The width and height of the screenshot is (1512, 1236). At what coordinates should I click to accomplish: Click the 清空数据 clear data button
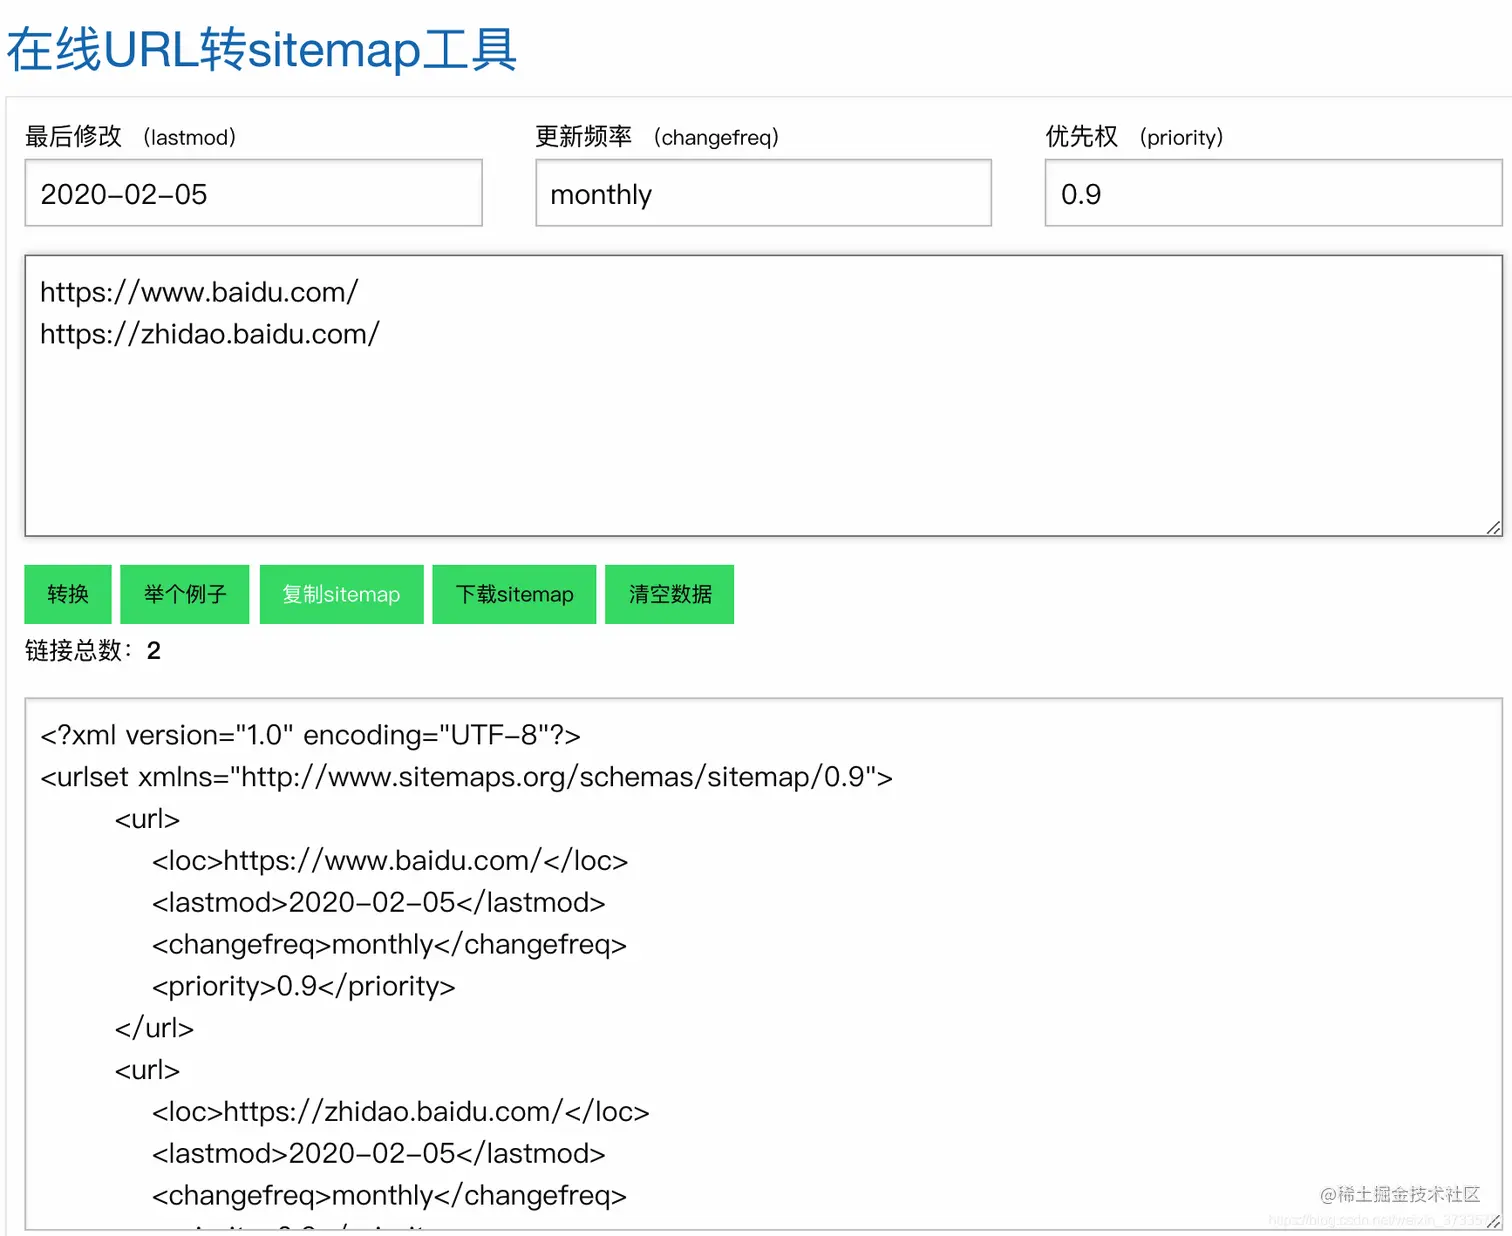(x=670, y=594)
